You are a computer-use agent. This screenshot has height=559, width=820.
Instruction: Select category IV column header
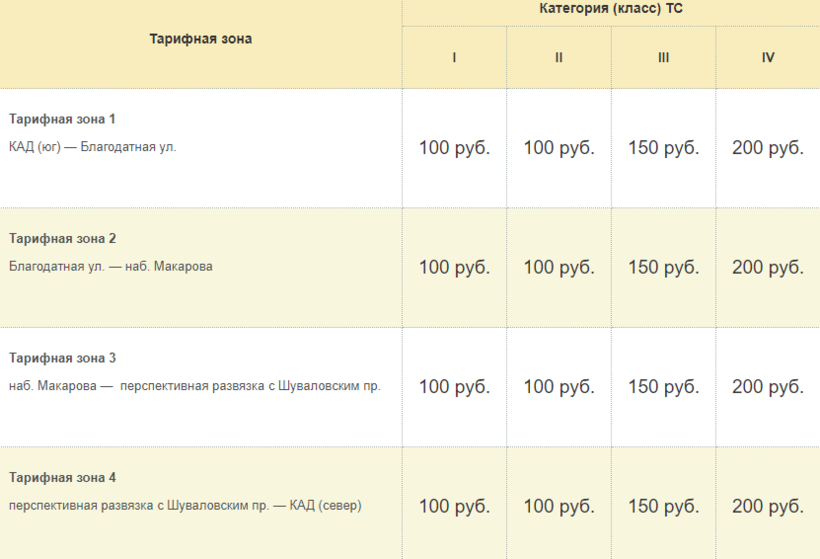point(768,58)
